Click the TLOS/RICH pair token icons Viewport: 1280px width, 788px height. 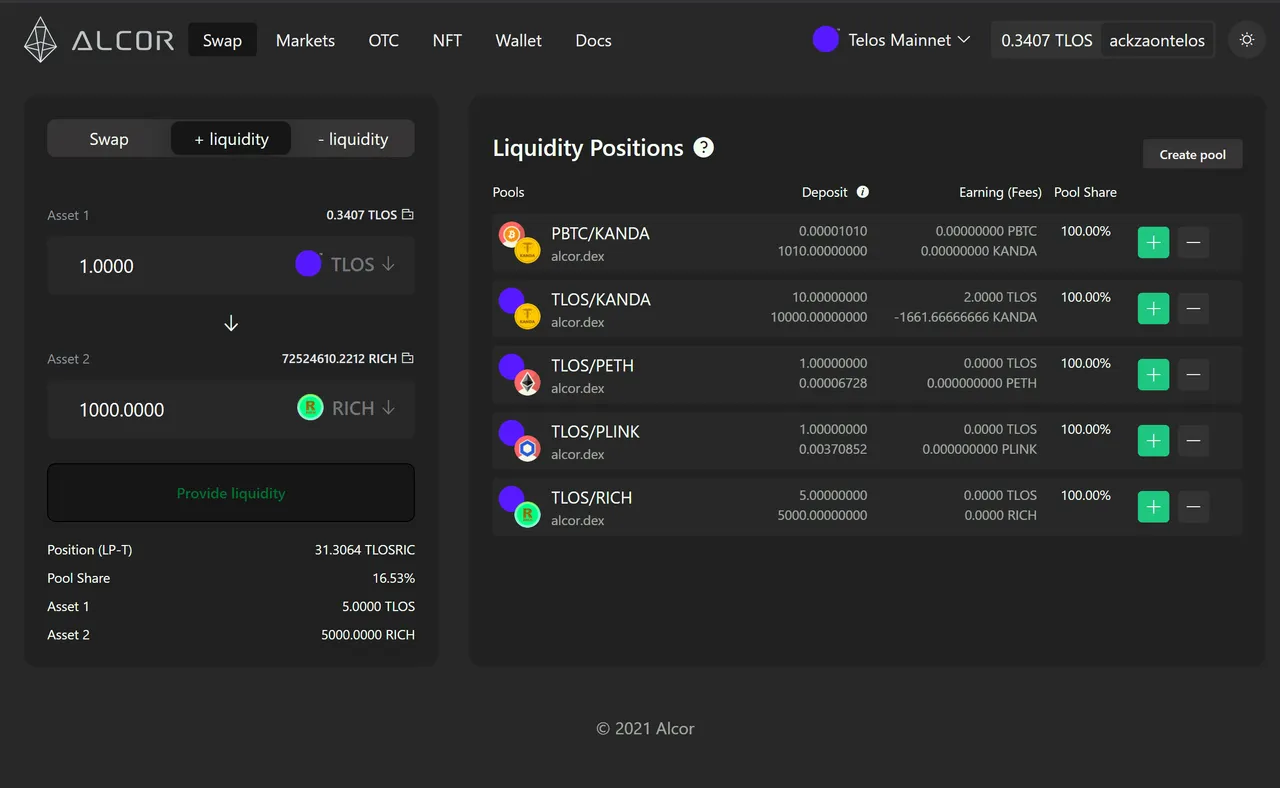point(519,507)
